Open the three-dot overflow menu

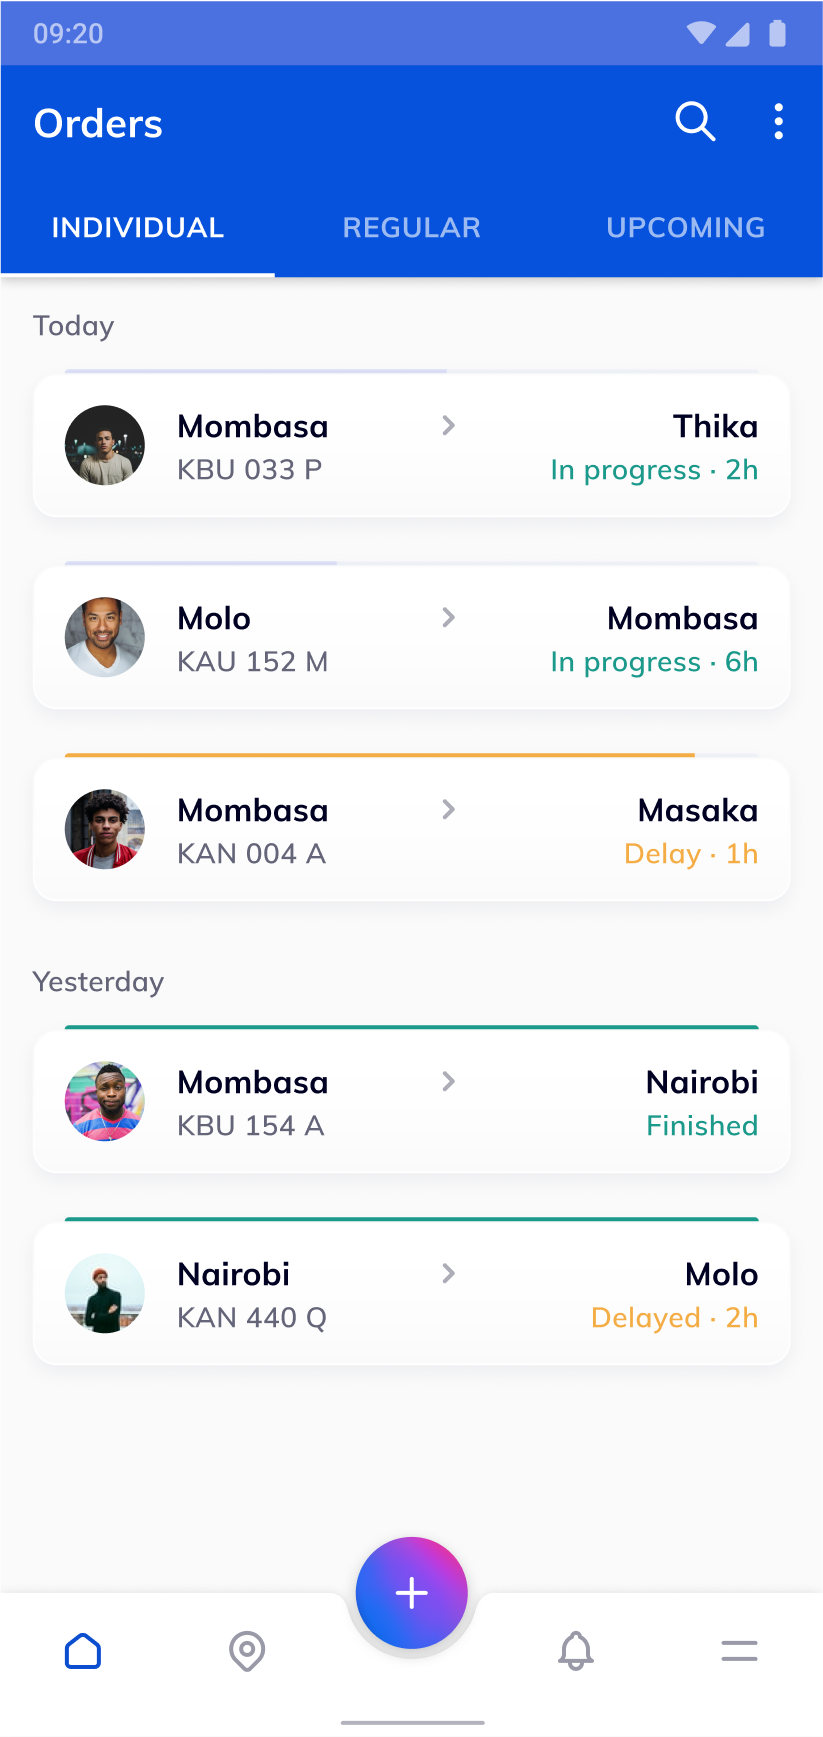[x=778, y=122]
